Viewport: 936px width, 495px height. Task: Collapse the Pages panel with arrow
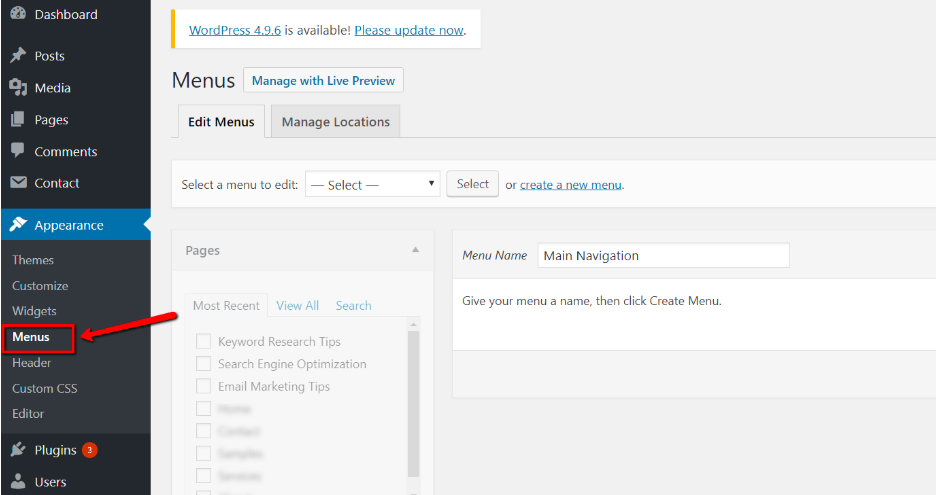click(x=415, y=250)
